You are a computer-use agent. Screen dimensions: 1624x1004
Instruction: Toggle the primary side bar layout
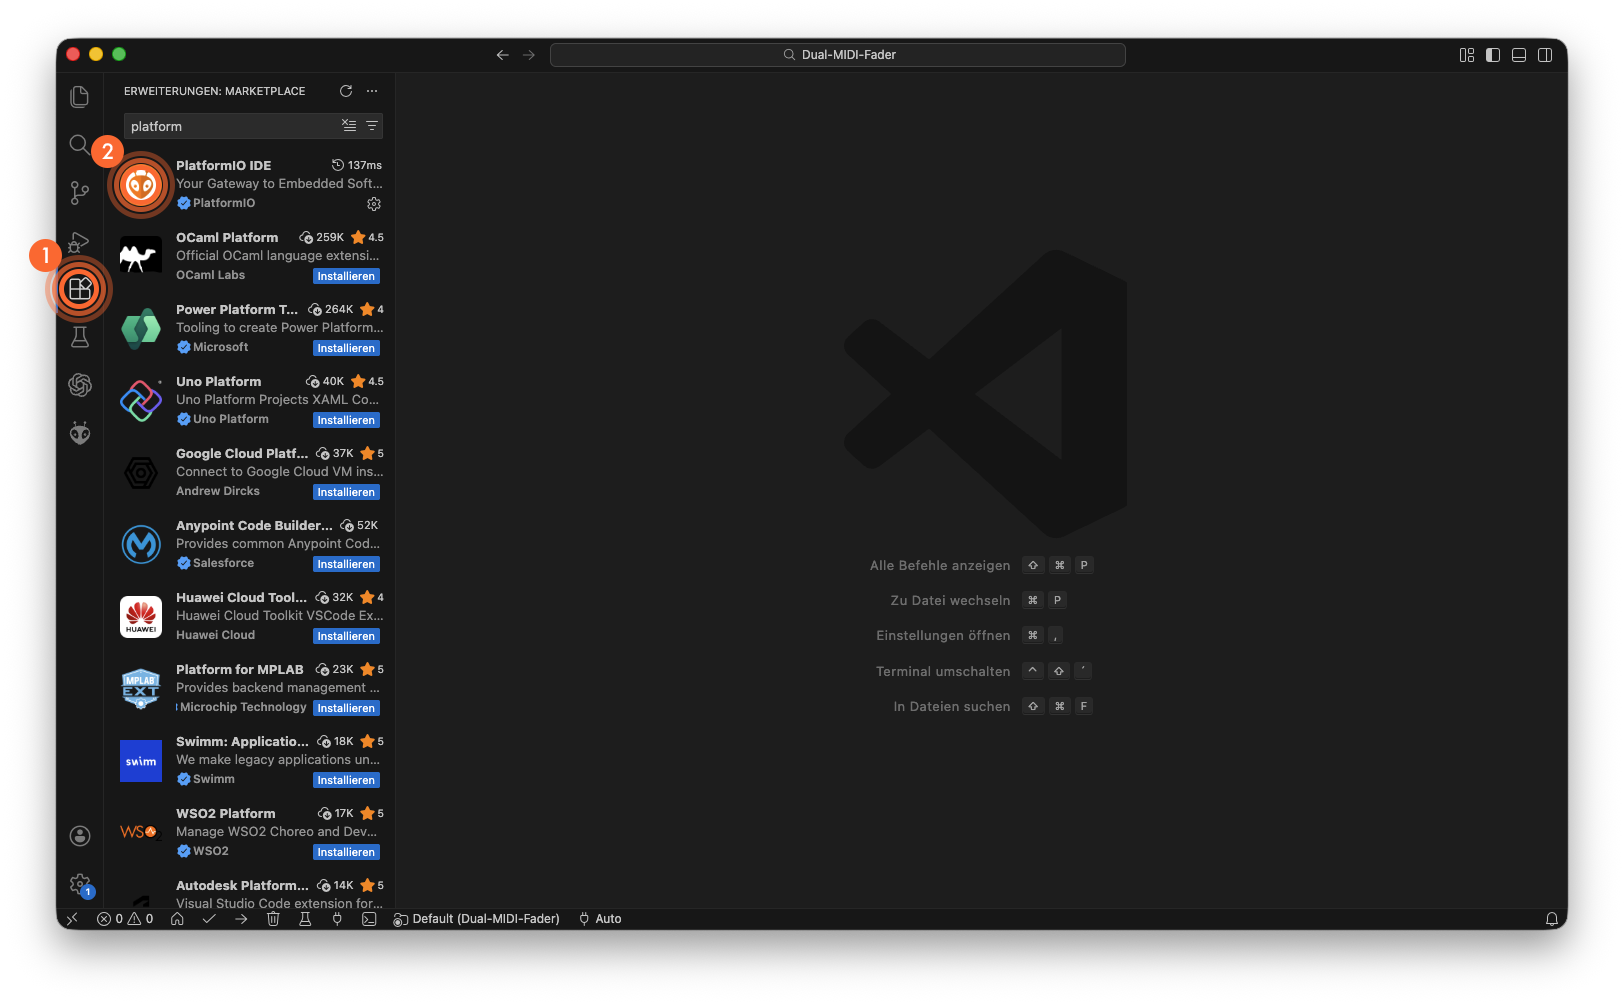tap(1493, 55)
